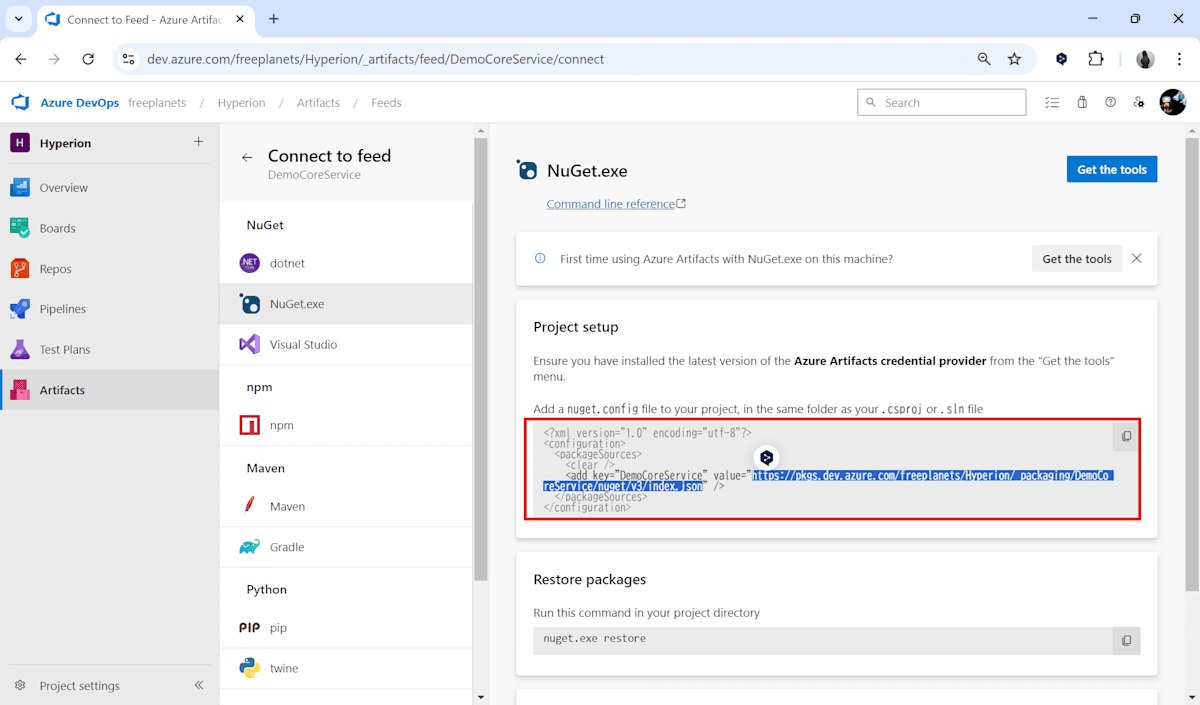Click the blue Get the tools button

(x=1112, y=170)
